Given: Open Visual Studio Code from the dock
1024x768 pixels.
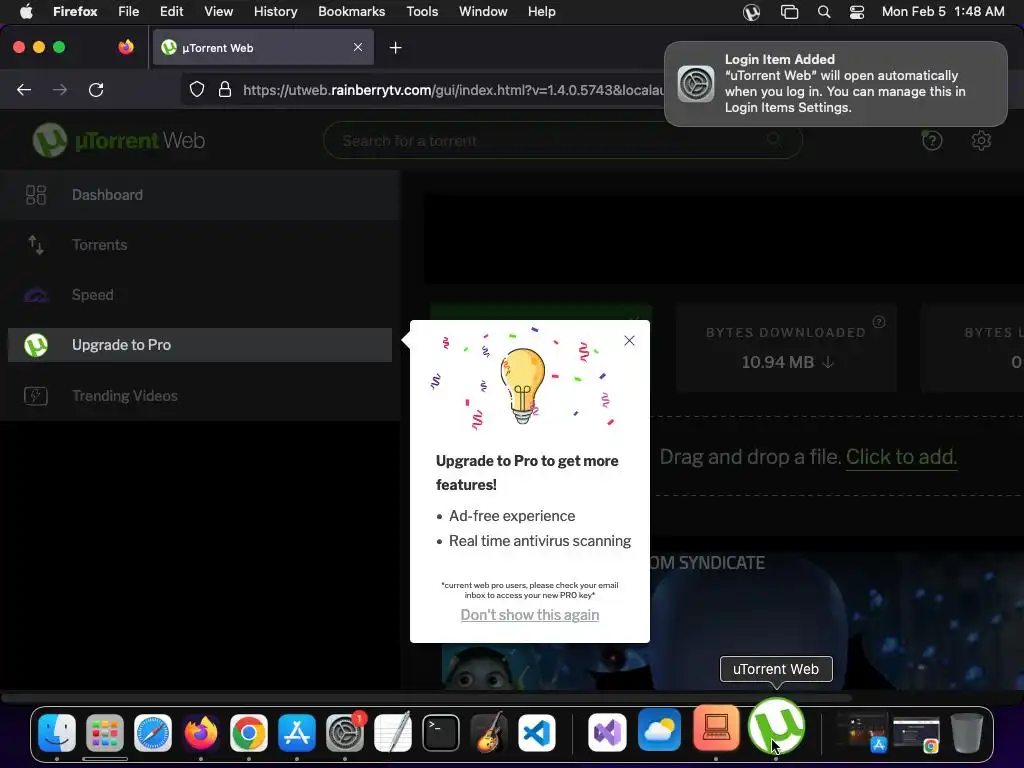Looking at the screenshot, I should tap(537, 733).
